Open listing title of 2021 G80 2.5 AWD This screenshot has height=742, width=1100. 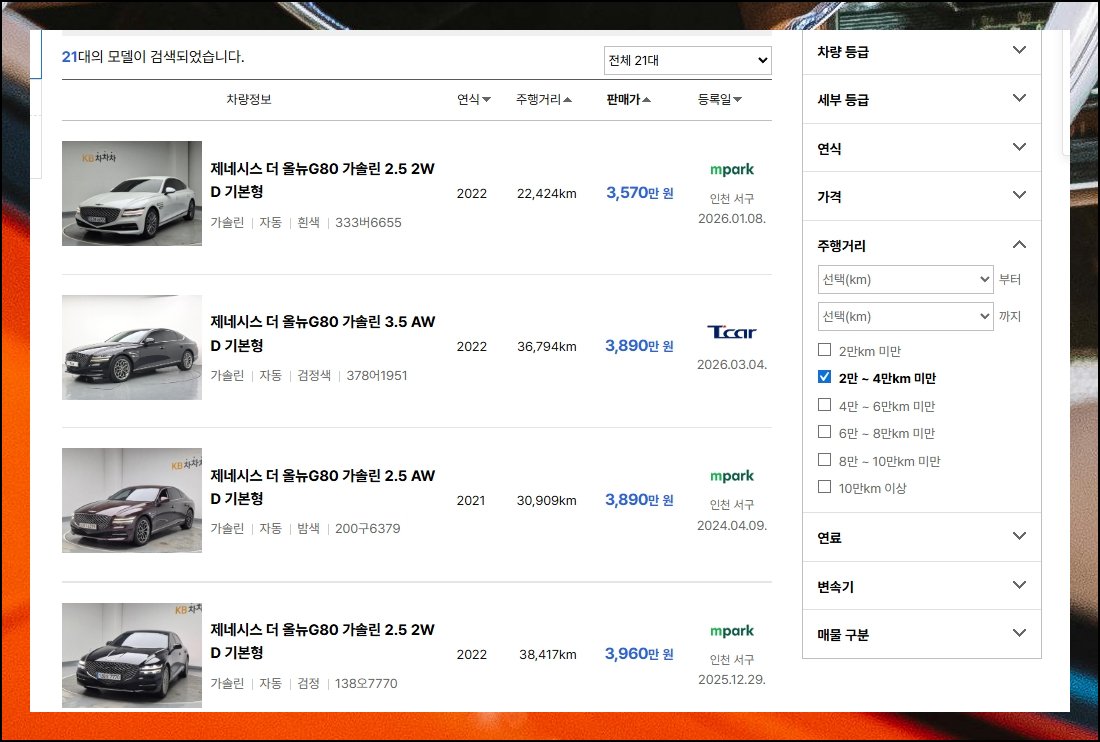[323, 487]
